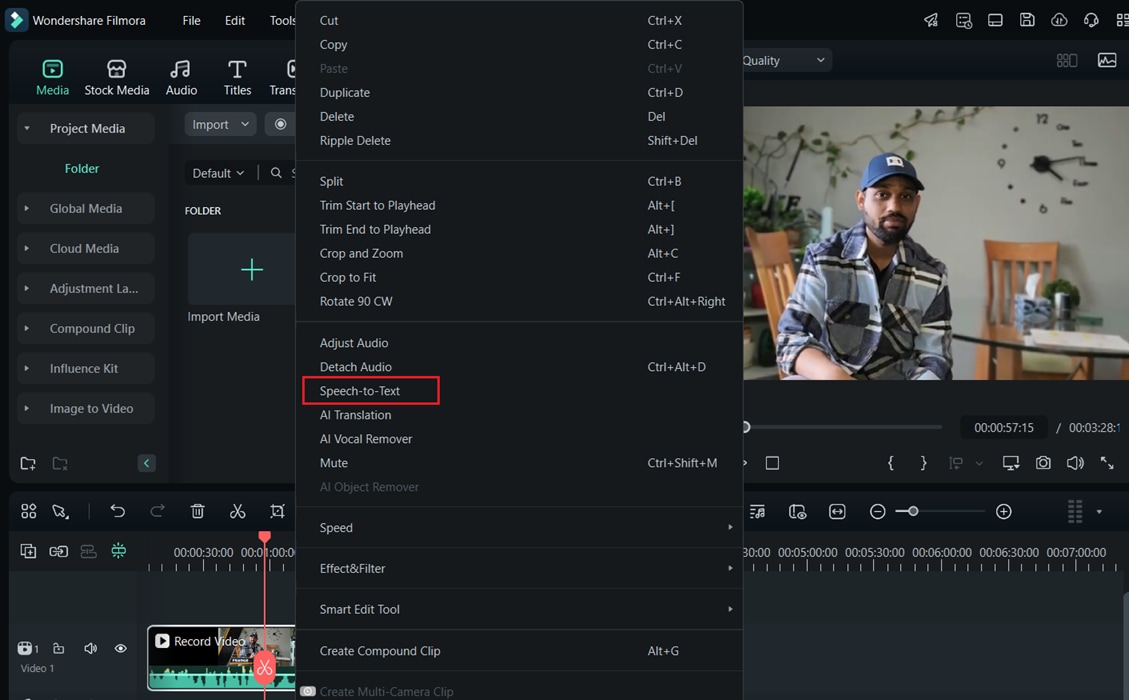Split clip with scissors toolbar icon
This screenshot has height=700, width=1129.
click(238, 511)
